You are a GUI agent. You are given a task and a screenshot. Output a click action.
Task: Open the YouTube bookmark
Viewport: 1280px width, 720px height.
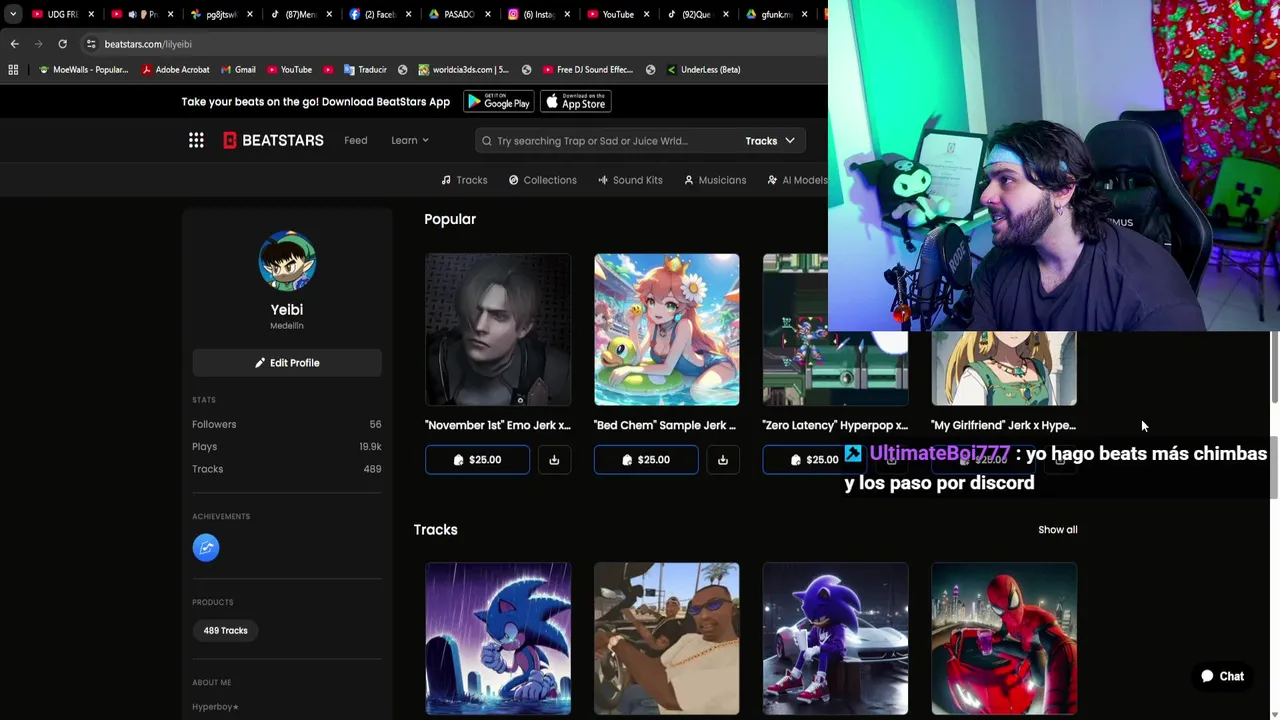(x=289, y=70)
